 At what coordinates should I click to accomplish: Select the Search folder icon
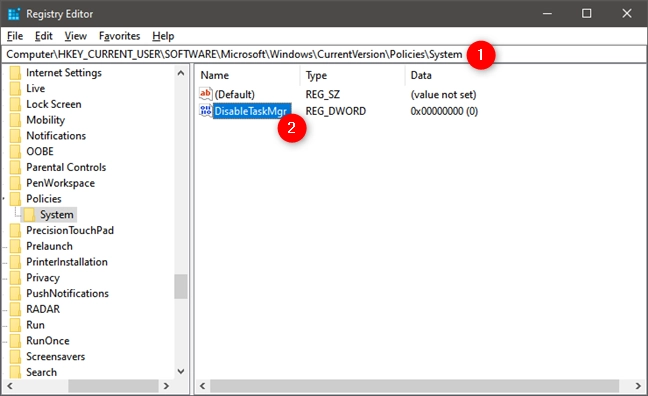coord(15,372)
